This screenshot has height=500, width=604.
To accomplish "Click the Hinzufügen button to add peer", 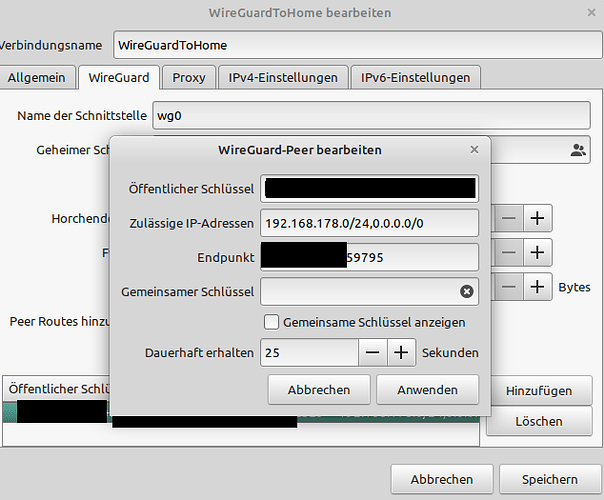I will [539, 391].
